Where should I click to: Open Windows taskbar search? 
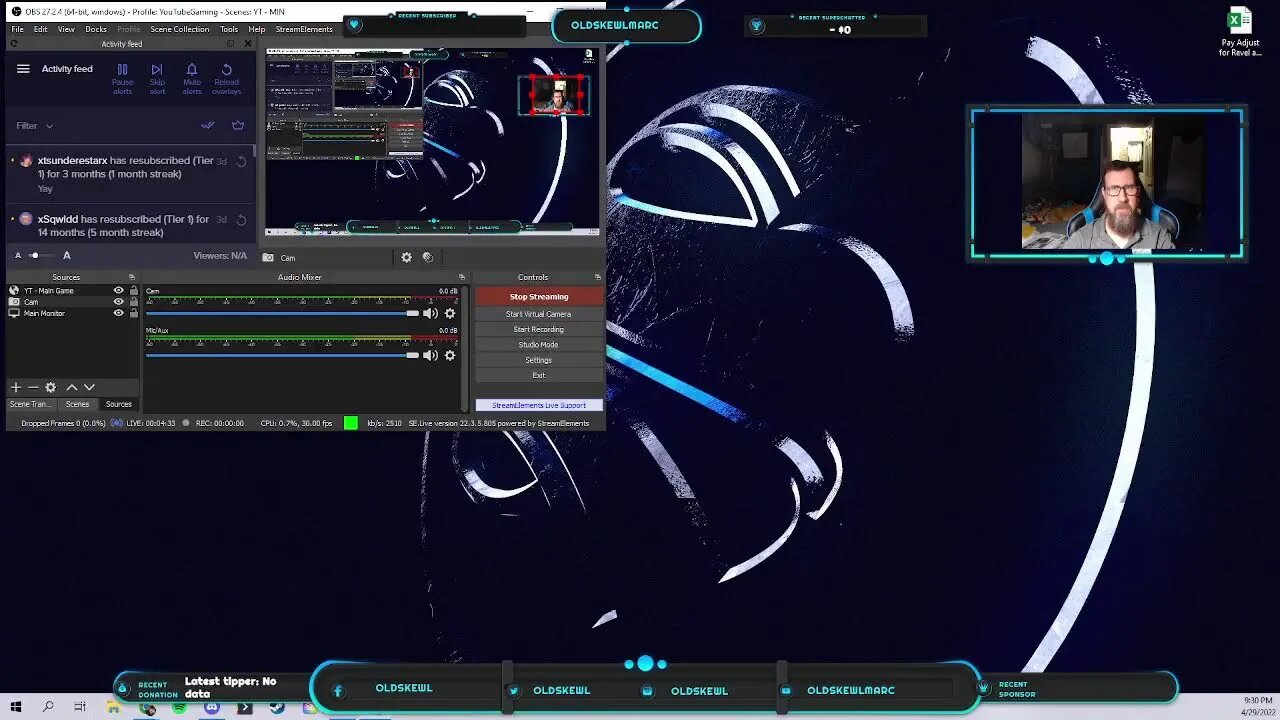click(x=48, y=707)
